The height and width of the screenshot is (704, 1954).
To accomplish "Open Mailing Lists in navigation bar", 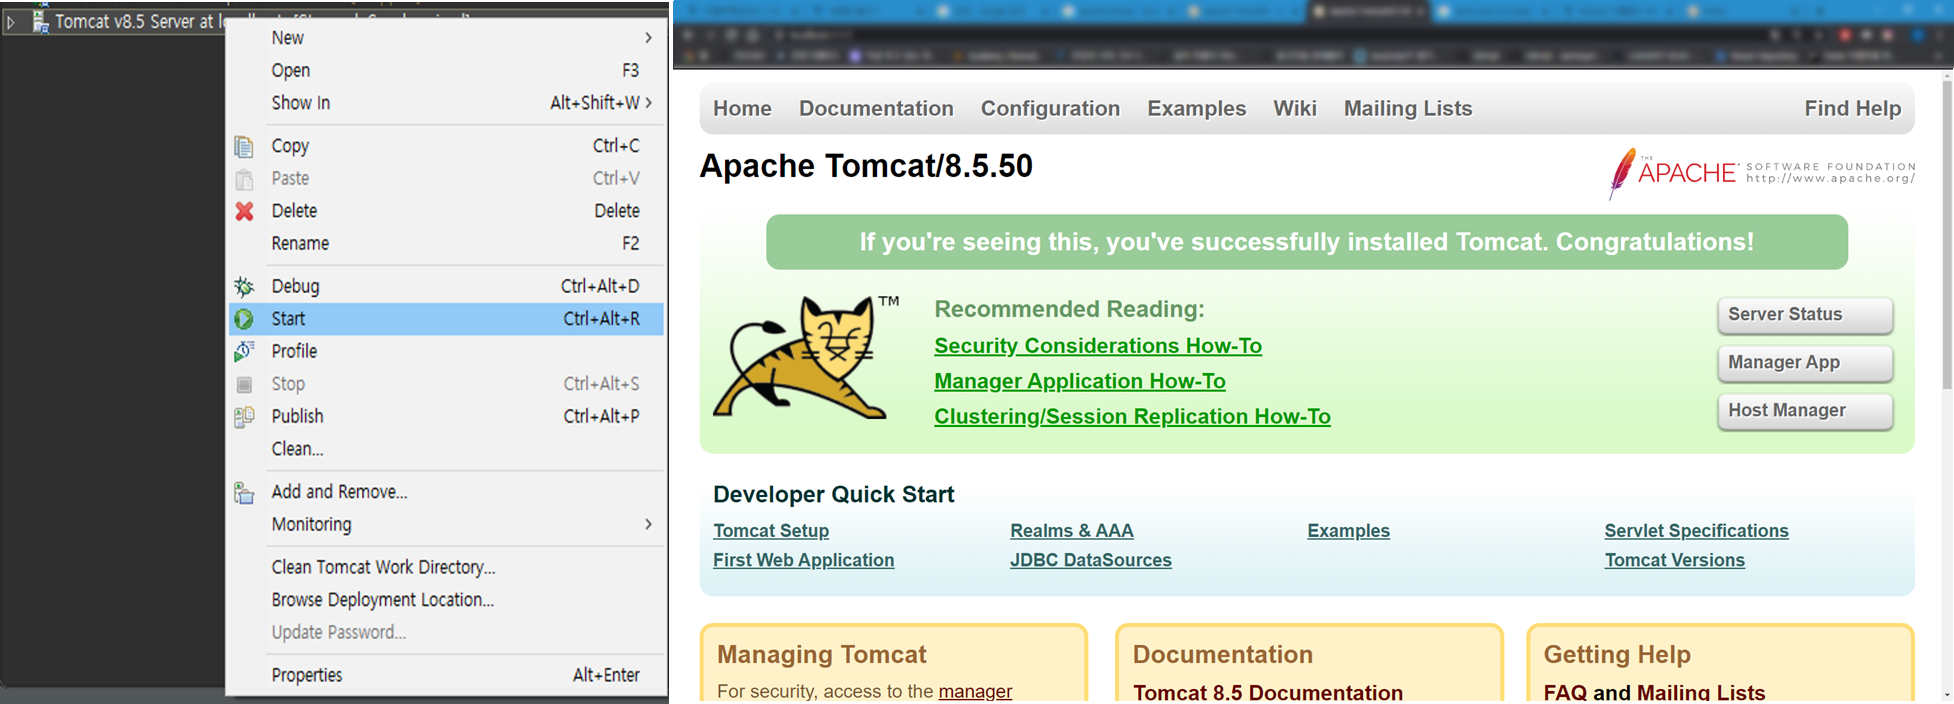I will click(1408, 108).
